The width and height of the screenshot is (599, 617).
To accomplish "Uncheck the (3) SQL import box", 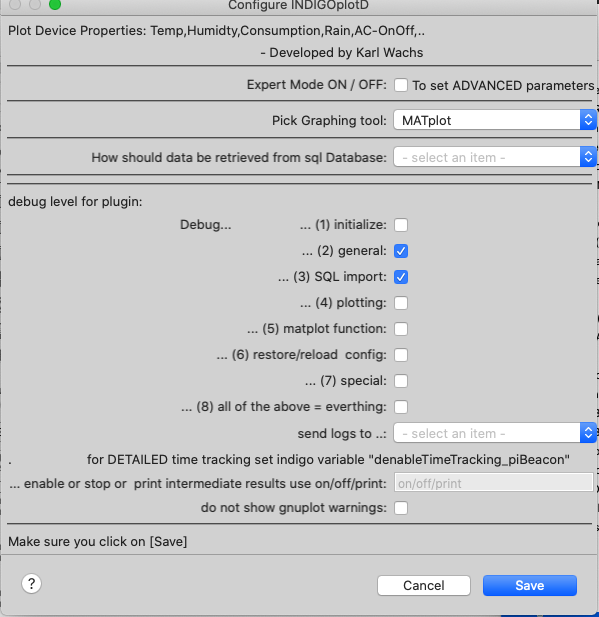I will (401, 277).
